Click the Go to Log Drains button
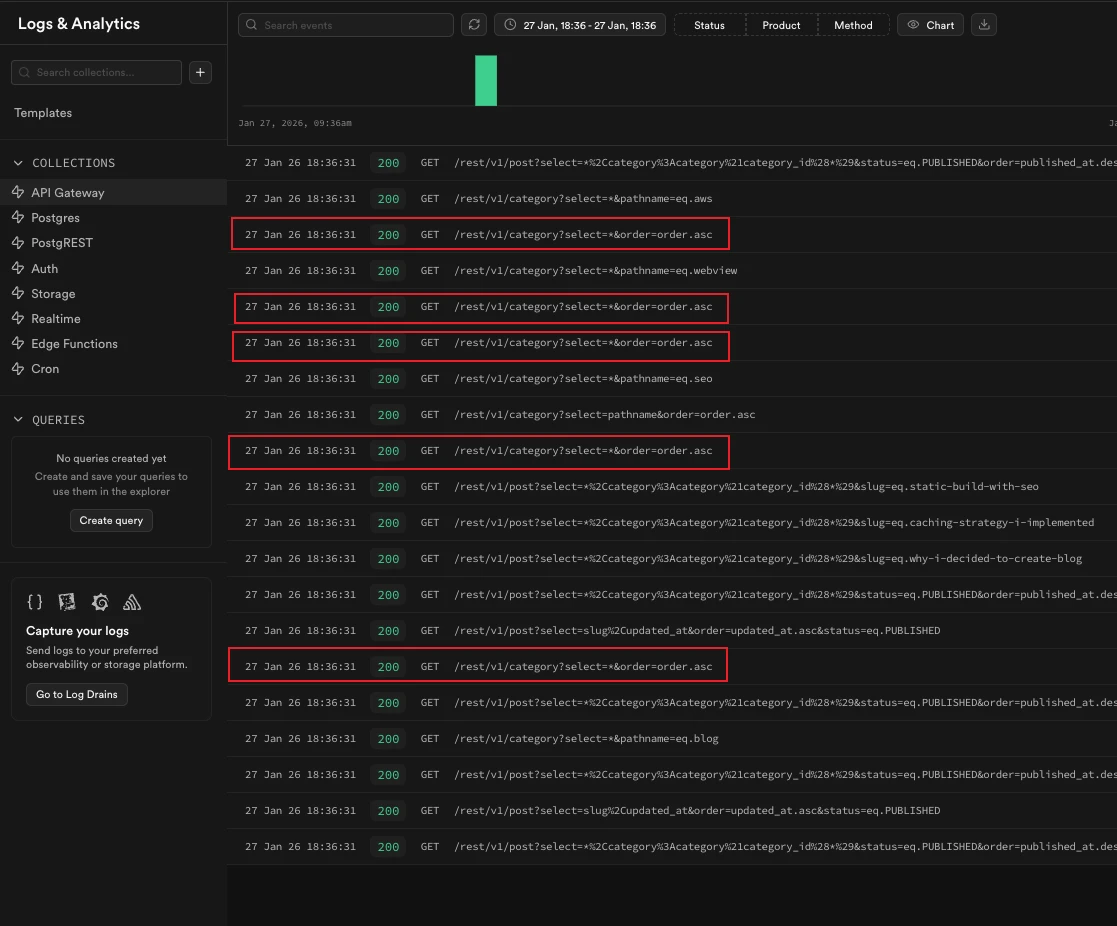1117x926 pixels. (x=77, y=694)
